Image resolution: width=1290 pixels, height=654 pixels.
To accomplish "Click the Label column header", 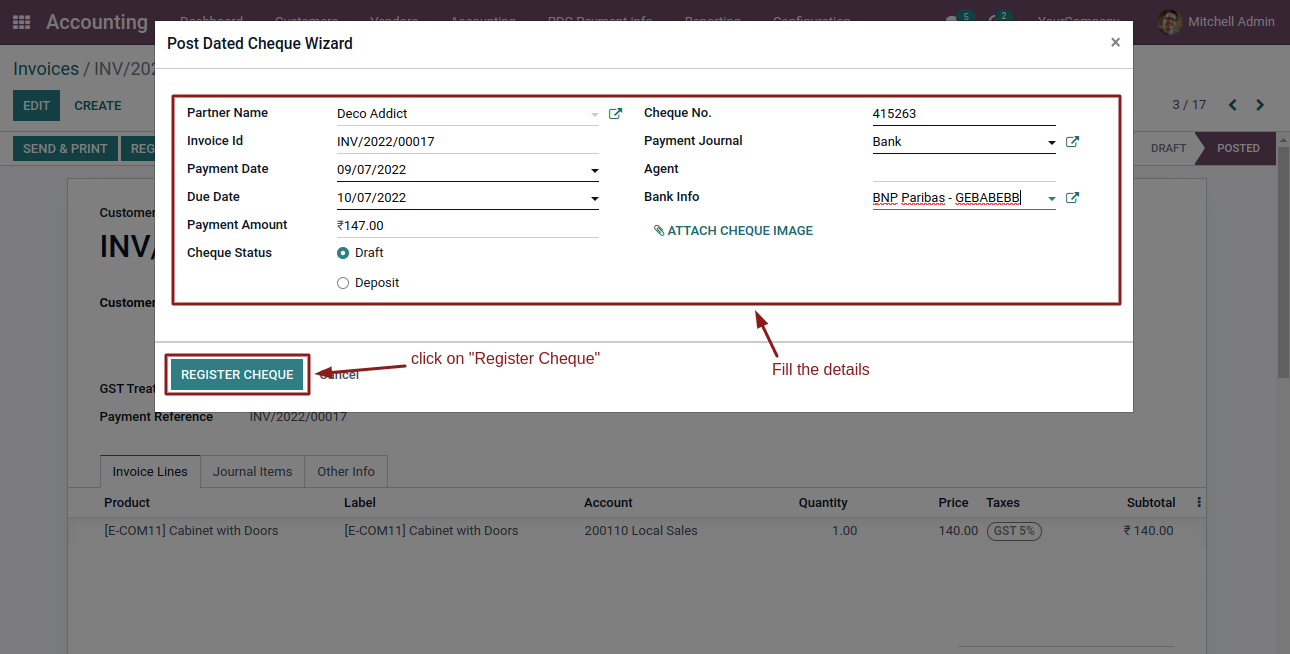I will [360, 503].
